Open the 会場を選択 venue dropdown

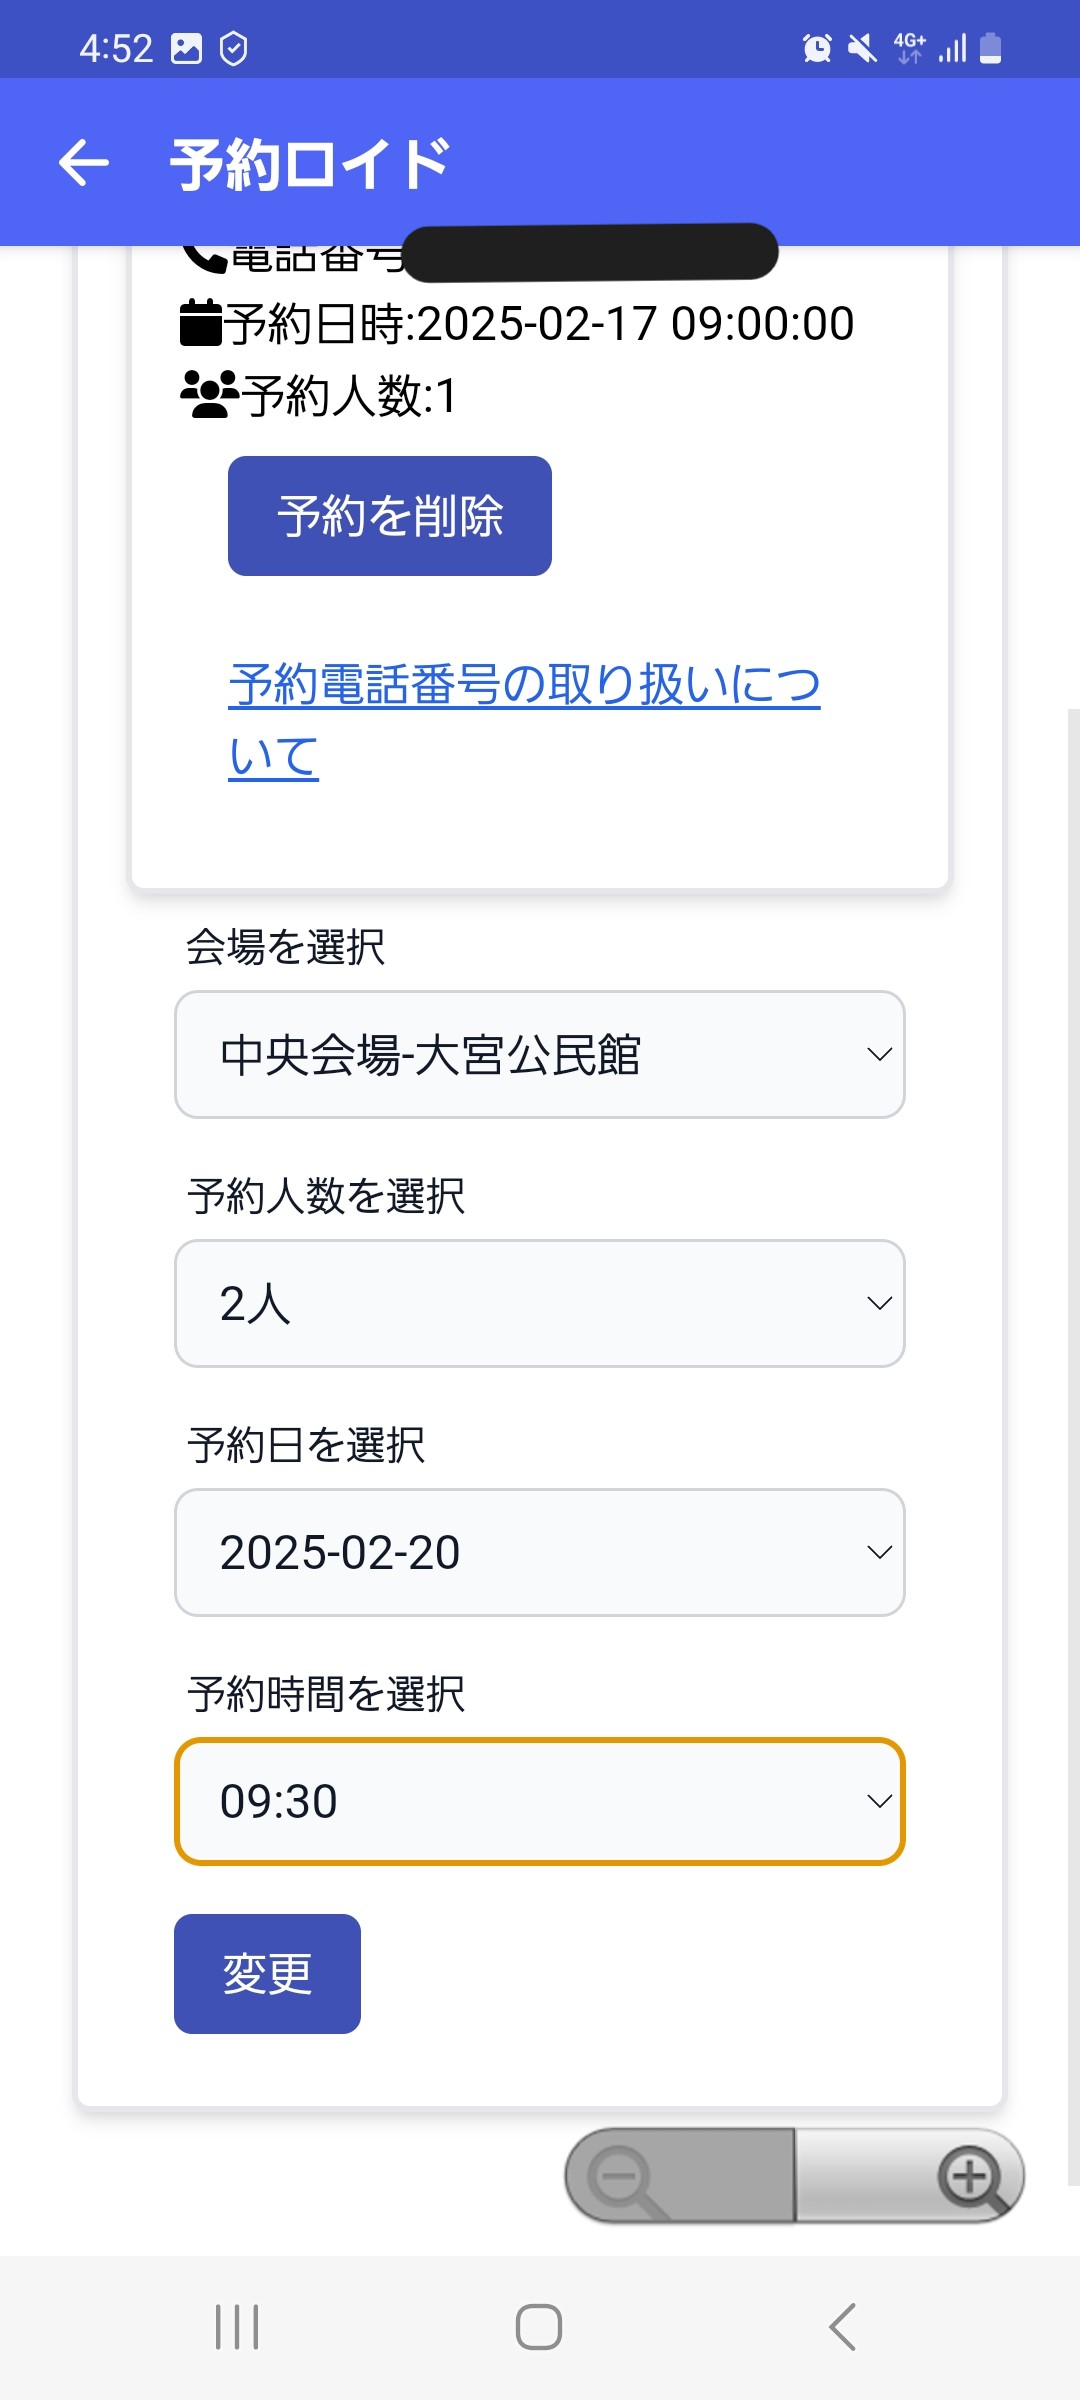(x=540, y=1054)
